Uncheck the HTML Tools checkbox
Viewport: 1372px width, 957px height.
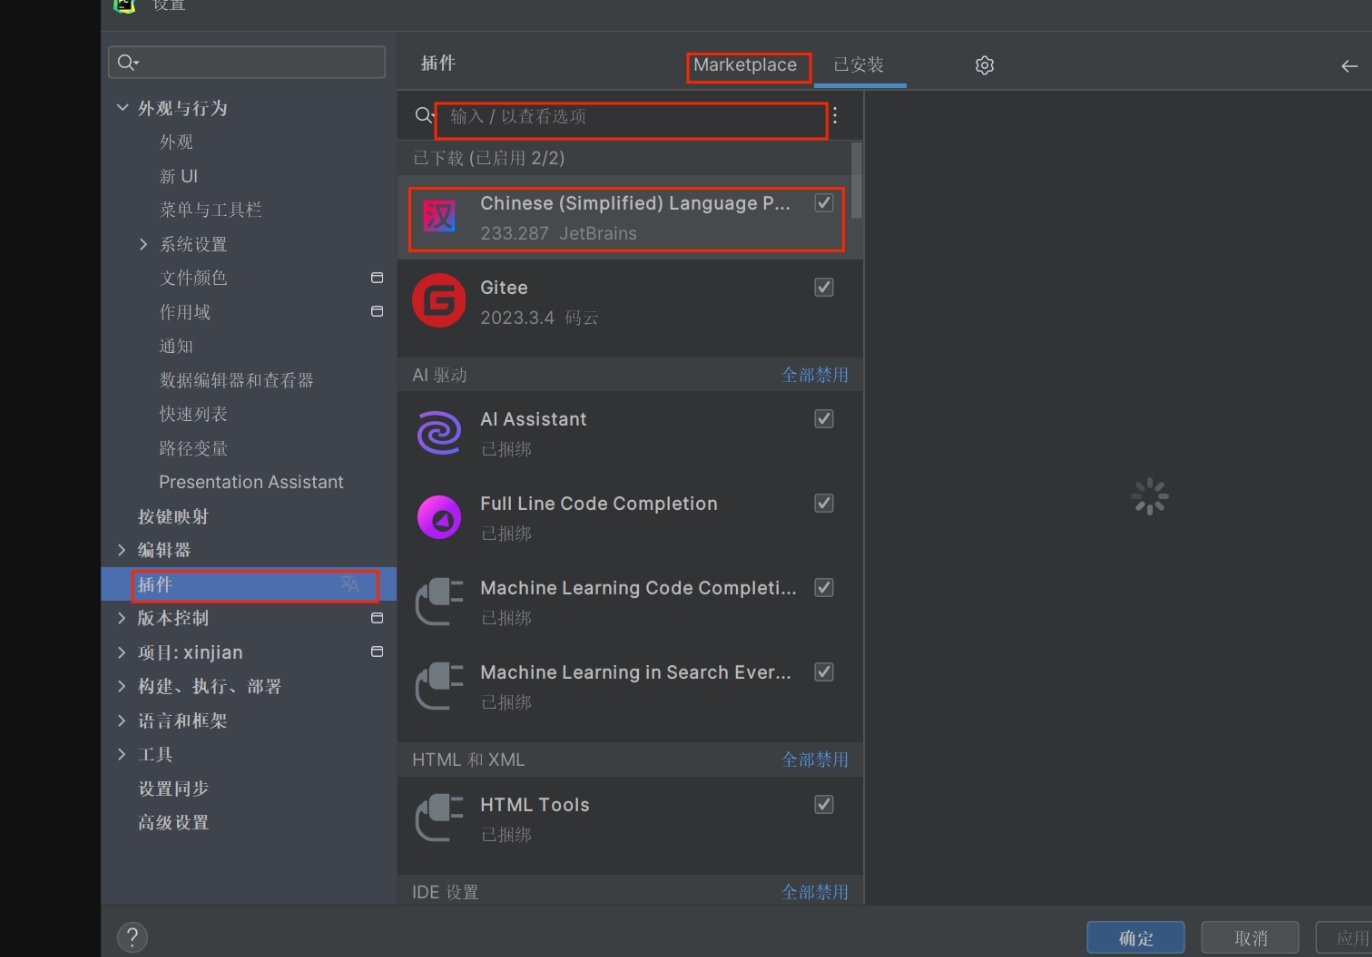[x=824, y=804]
